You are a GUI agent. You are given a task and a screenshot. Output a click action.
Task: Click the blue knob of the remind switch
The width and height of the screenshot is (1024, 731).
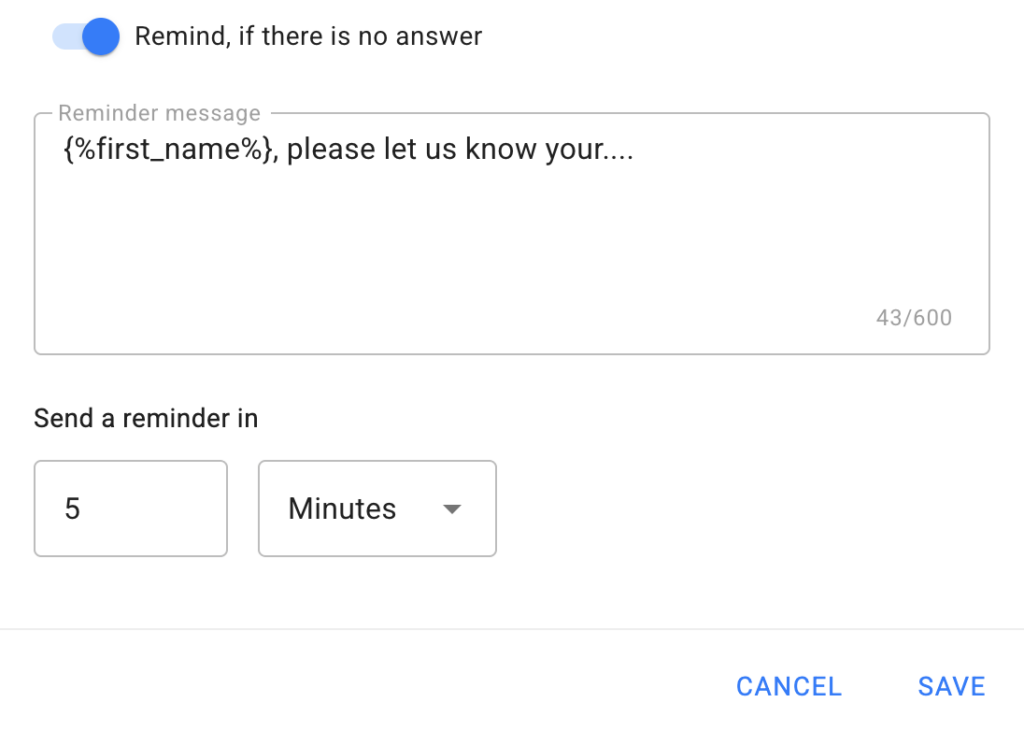tap(99, 37)
